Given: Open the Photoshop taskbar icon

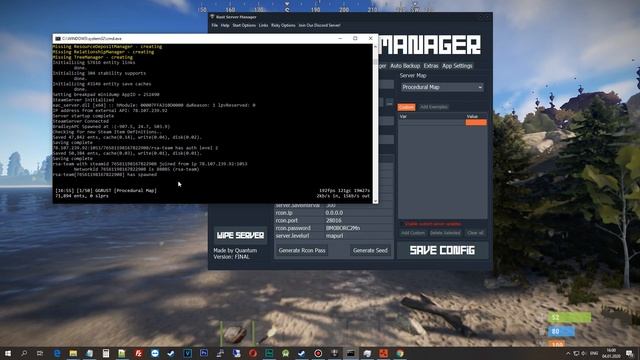Looking at the screenshot, I should [x=204, y=353].
